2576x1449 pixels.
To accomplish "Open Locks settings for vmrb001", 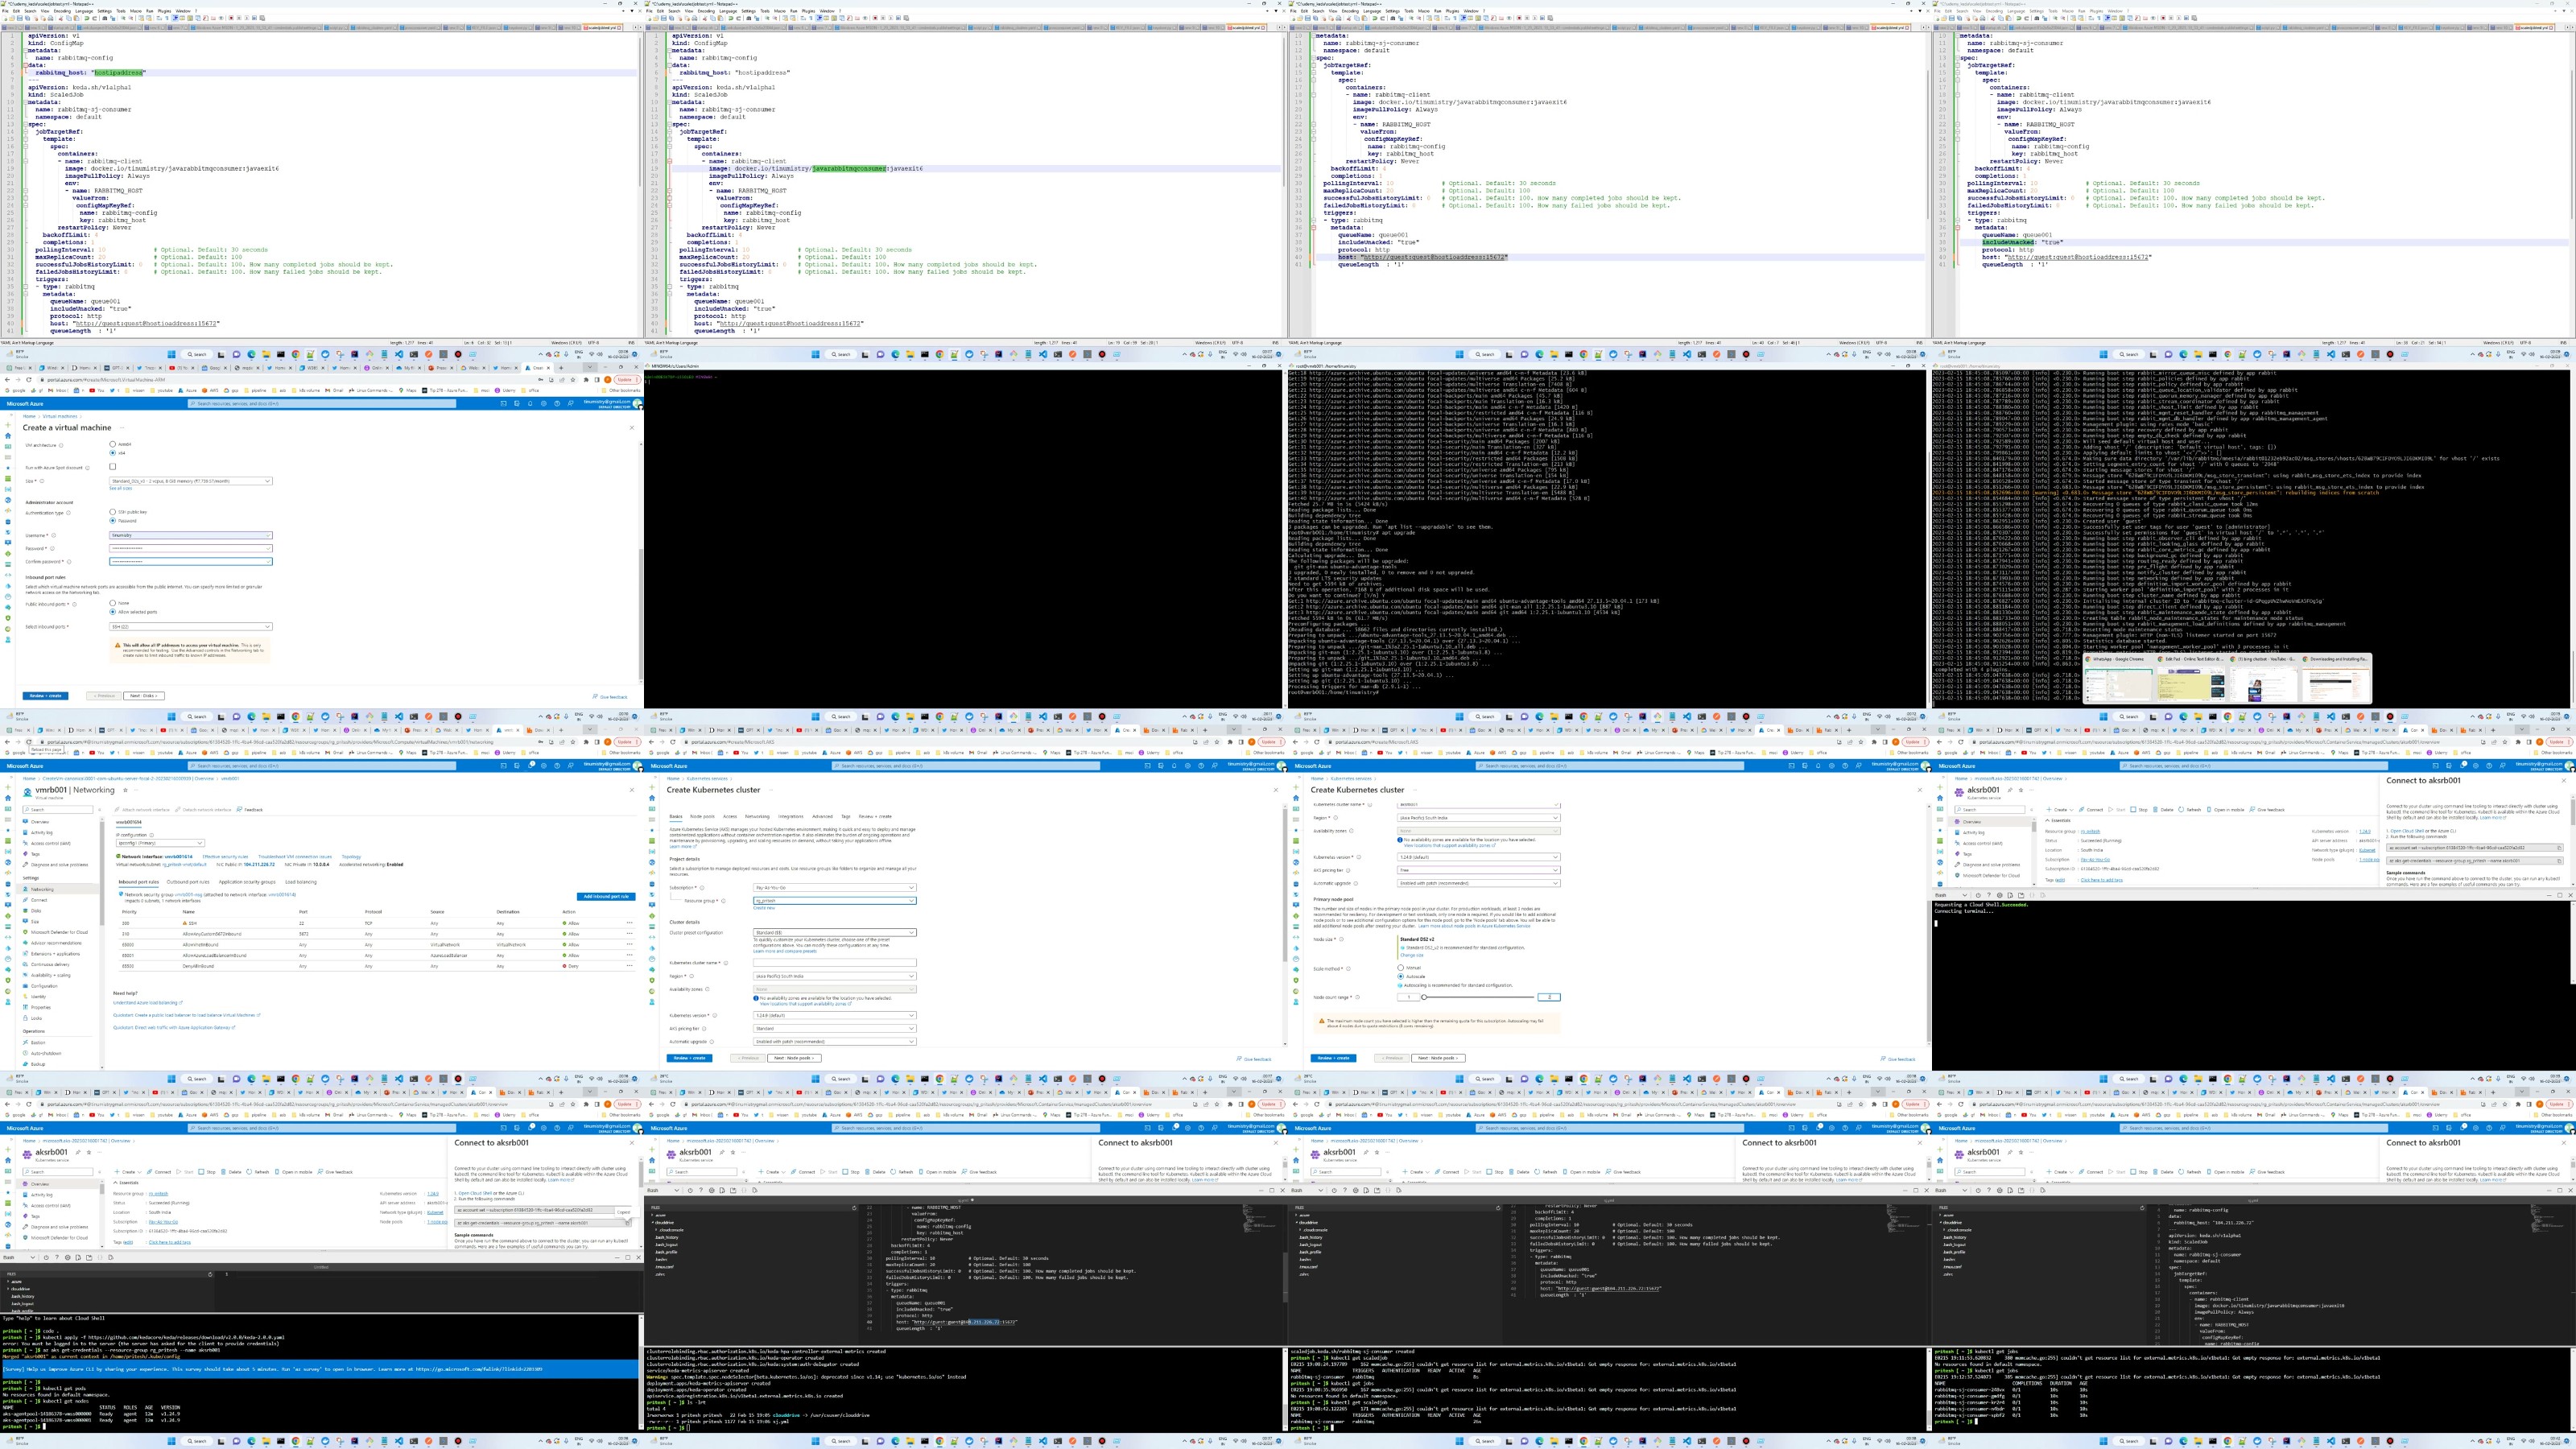I will 37,1018.
